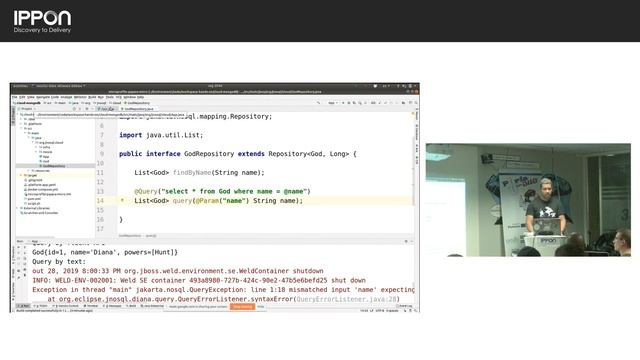The image size is (640, 360).
Task: Collapse the main folder arrow
Action: pyautogui.click(x=25, y=133)
